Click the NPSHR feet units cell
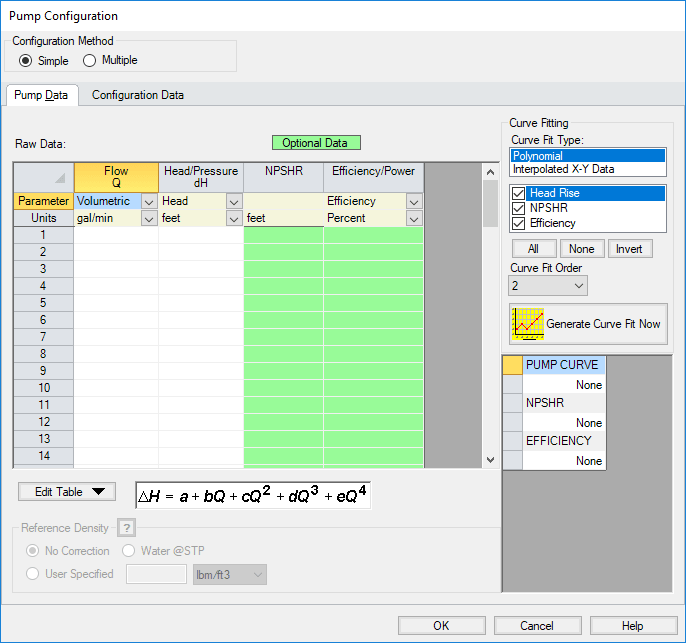Image resolution: width=686 pixels, height=643 pixels. click(284, 218)
